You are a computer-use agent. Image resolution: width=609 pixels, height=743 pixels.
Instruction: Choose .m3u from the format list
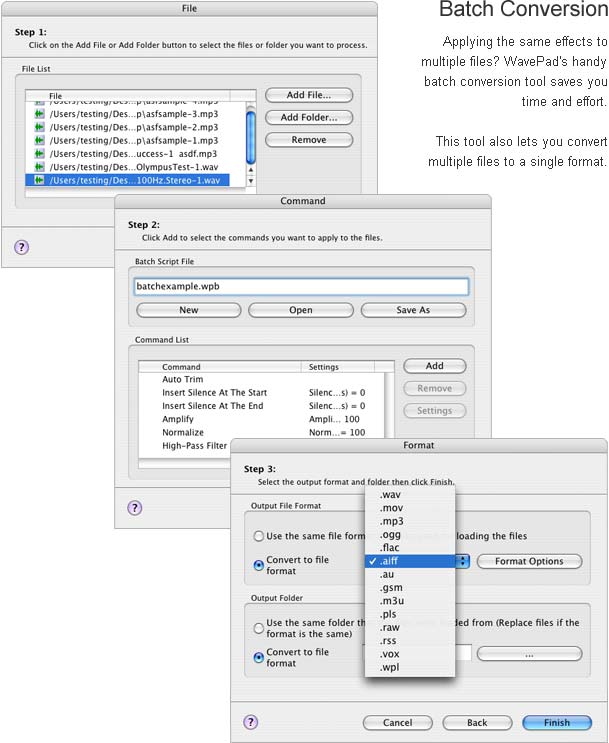pyautogui.click(x=410, y=601)
